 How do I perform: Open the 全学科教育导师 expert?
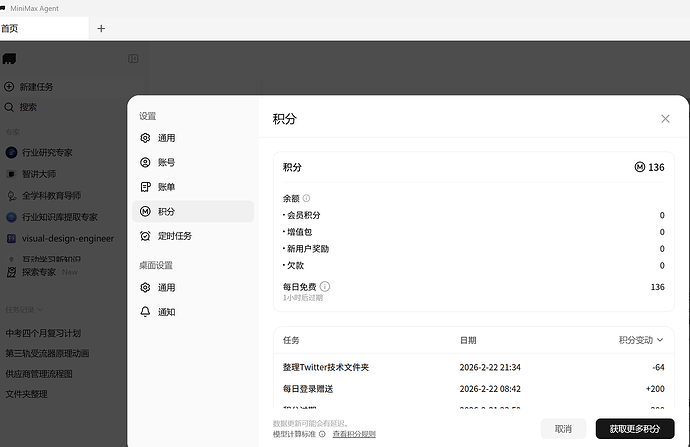(x=51, y=195)
